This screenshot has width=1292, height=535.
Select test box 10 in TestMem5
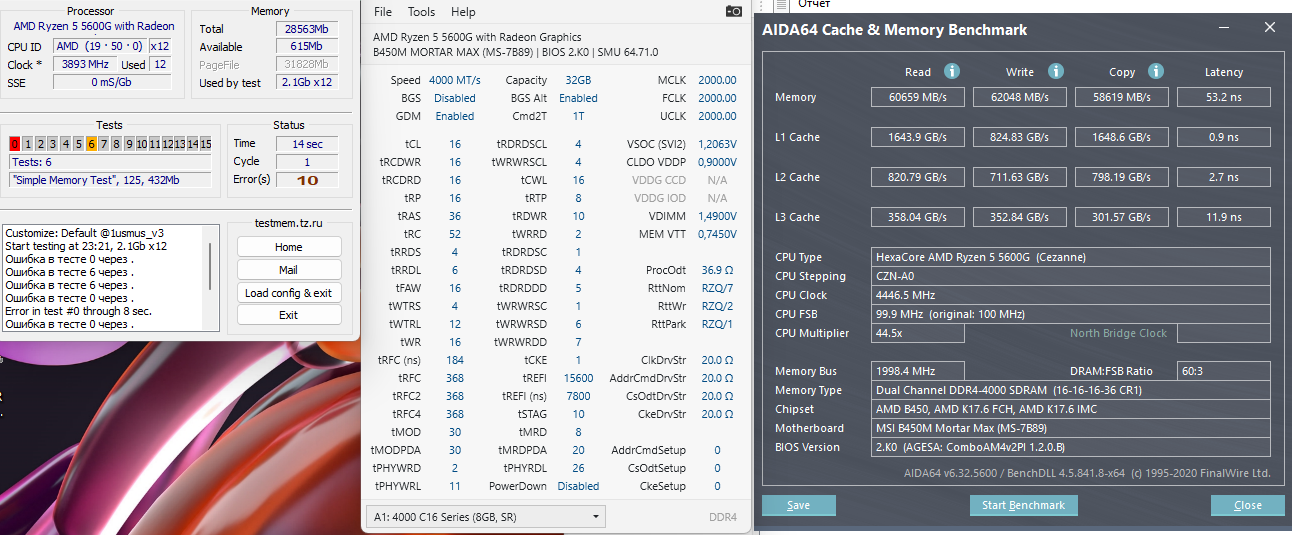tap(141, 144)
